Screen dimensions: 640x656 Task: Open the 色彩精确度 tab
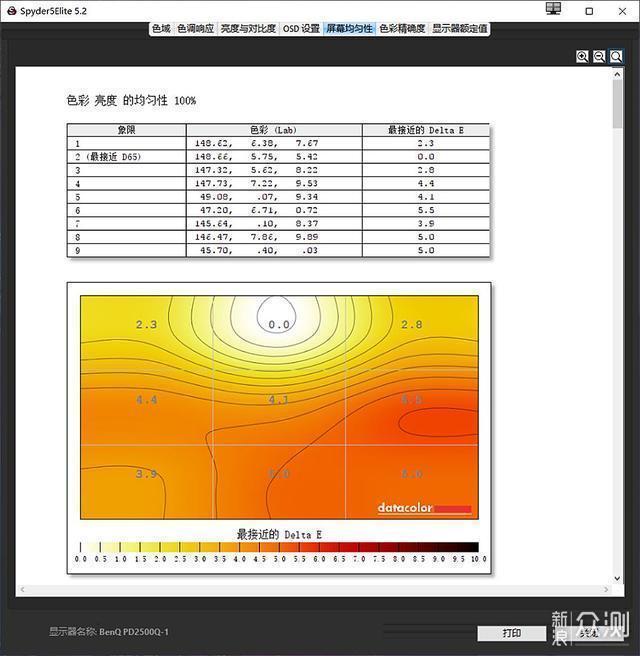click(402, 28)
